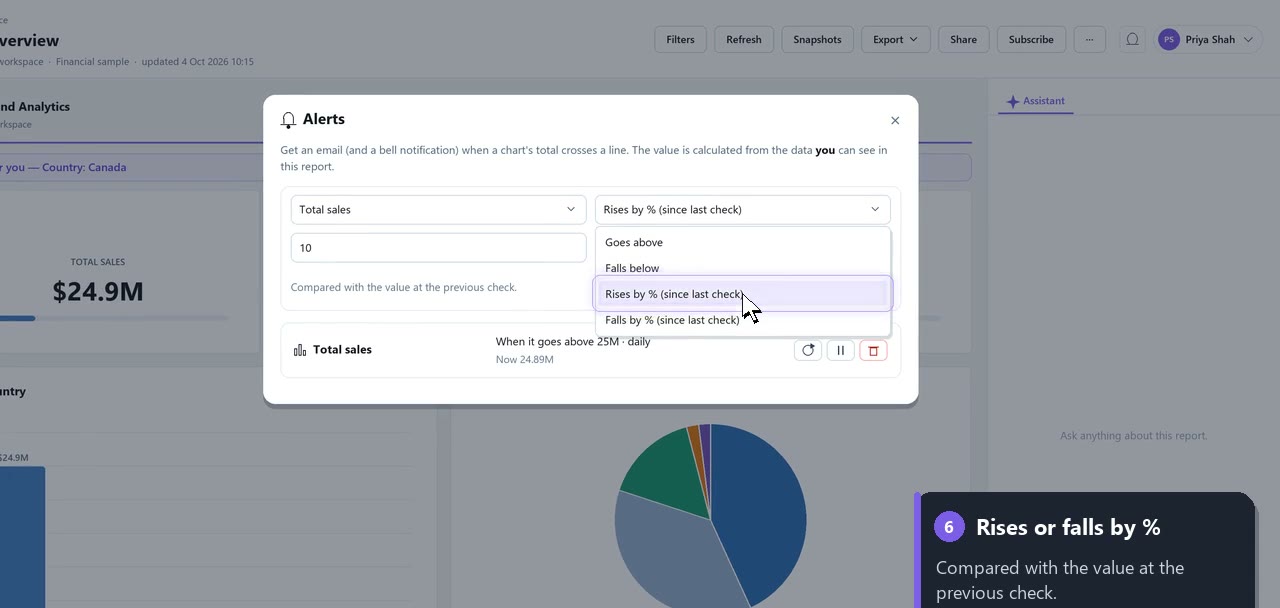Open the Filters button
Image resolution: width=1280 pixels, height=608 pixels.
point(680,39)
